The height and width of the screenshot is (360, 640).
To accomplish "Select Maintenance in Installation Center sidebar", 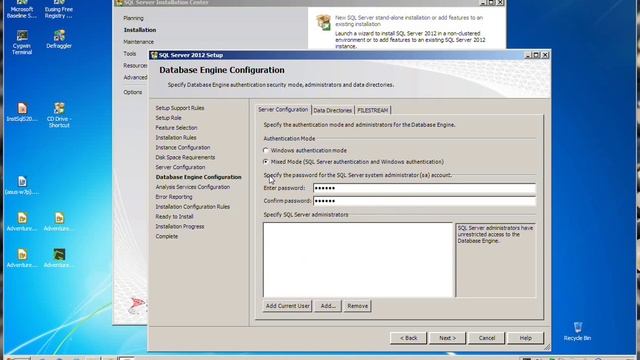I will pos(139,42).
